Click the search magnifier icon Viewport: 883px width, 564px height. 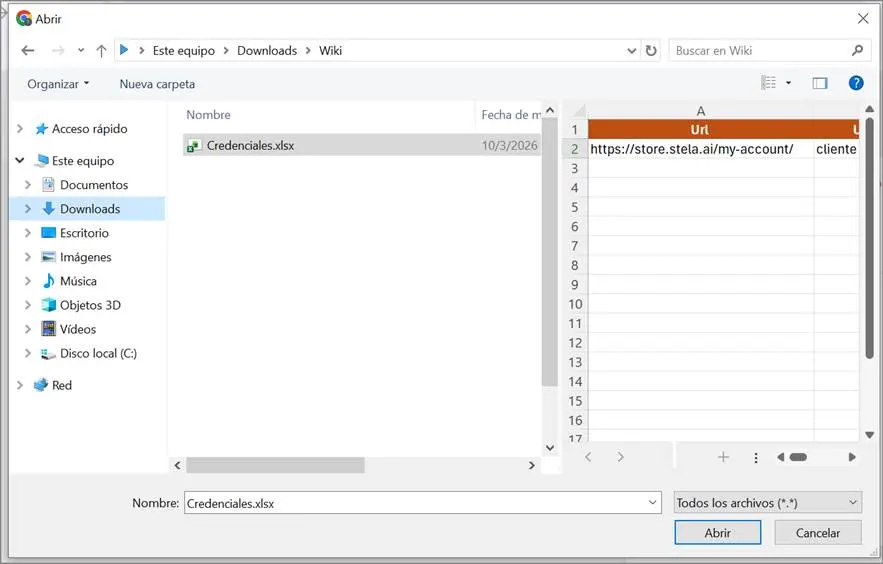[x=857, y=51]
